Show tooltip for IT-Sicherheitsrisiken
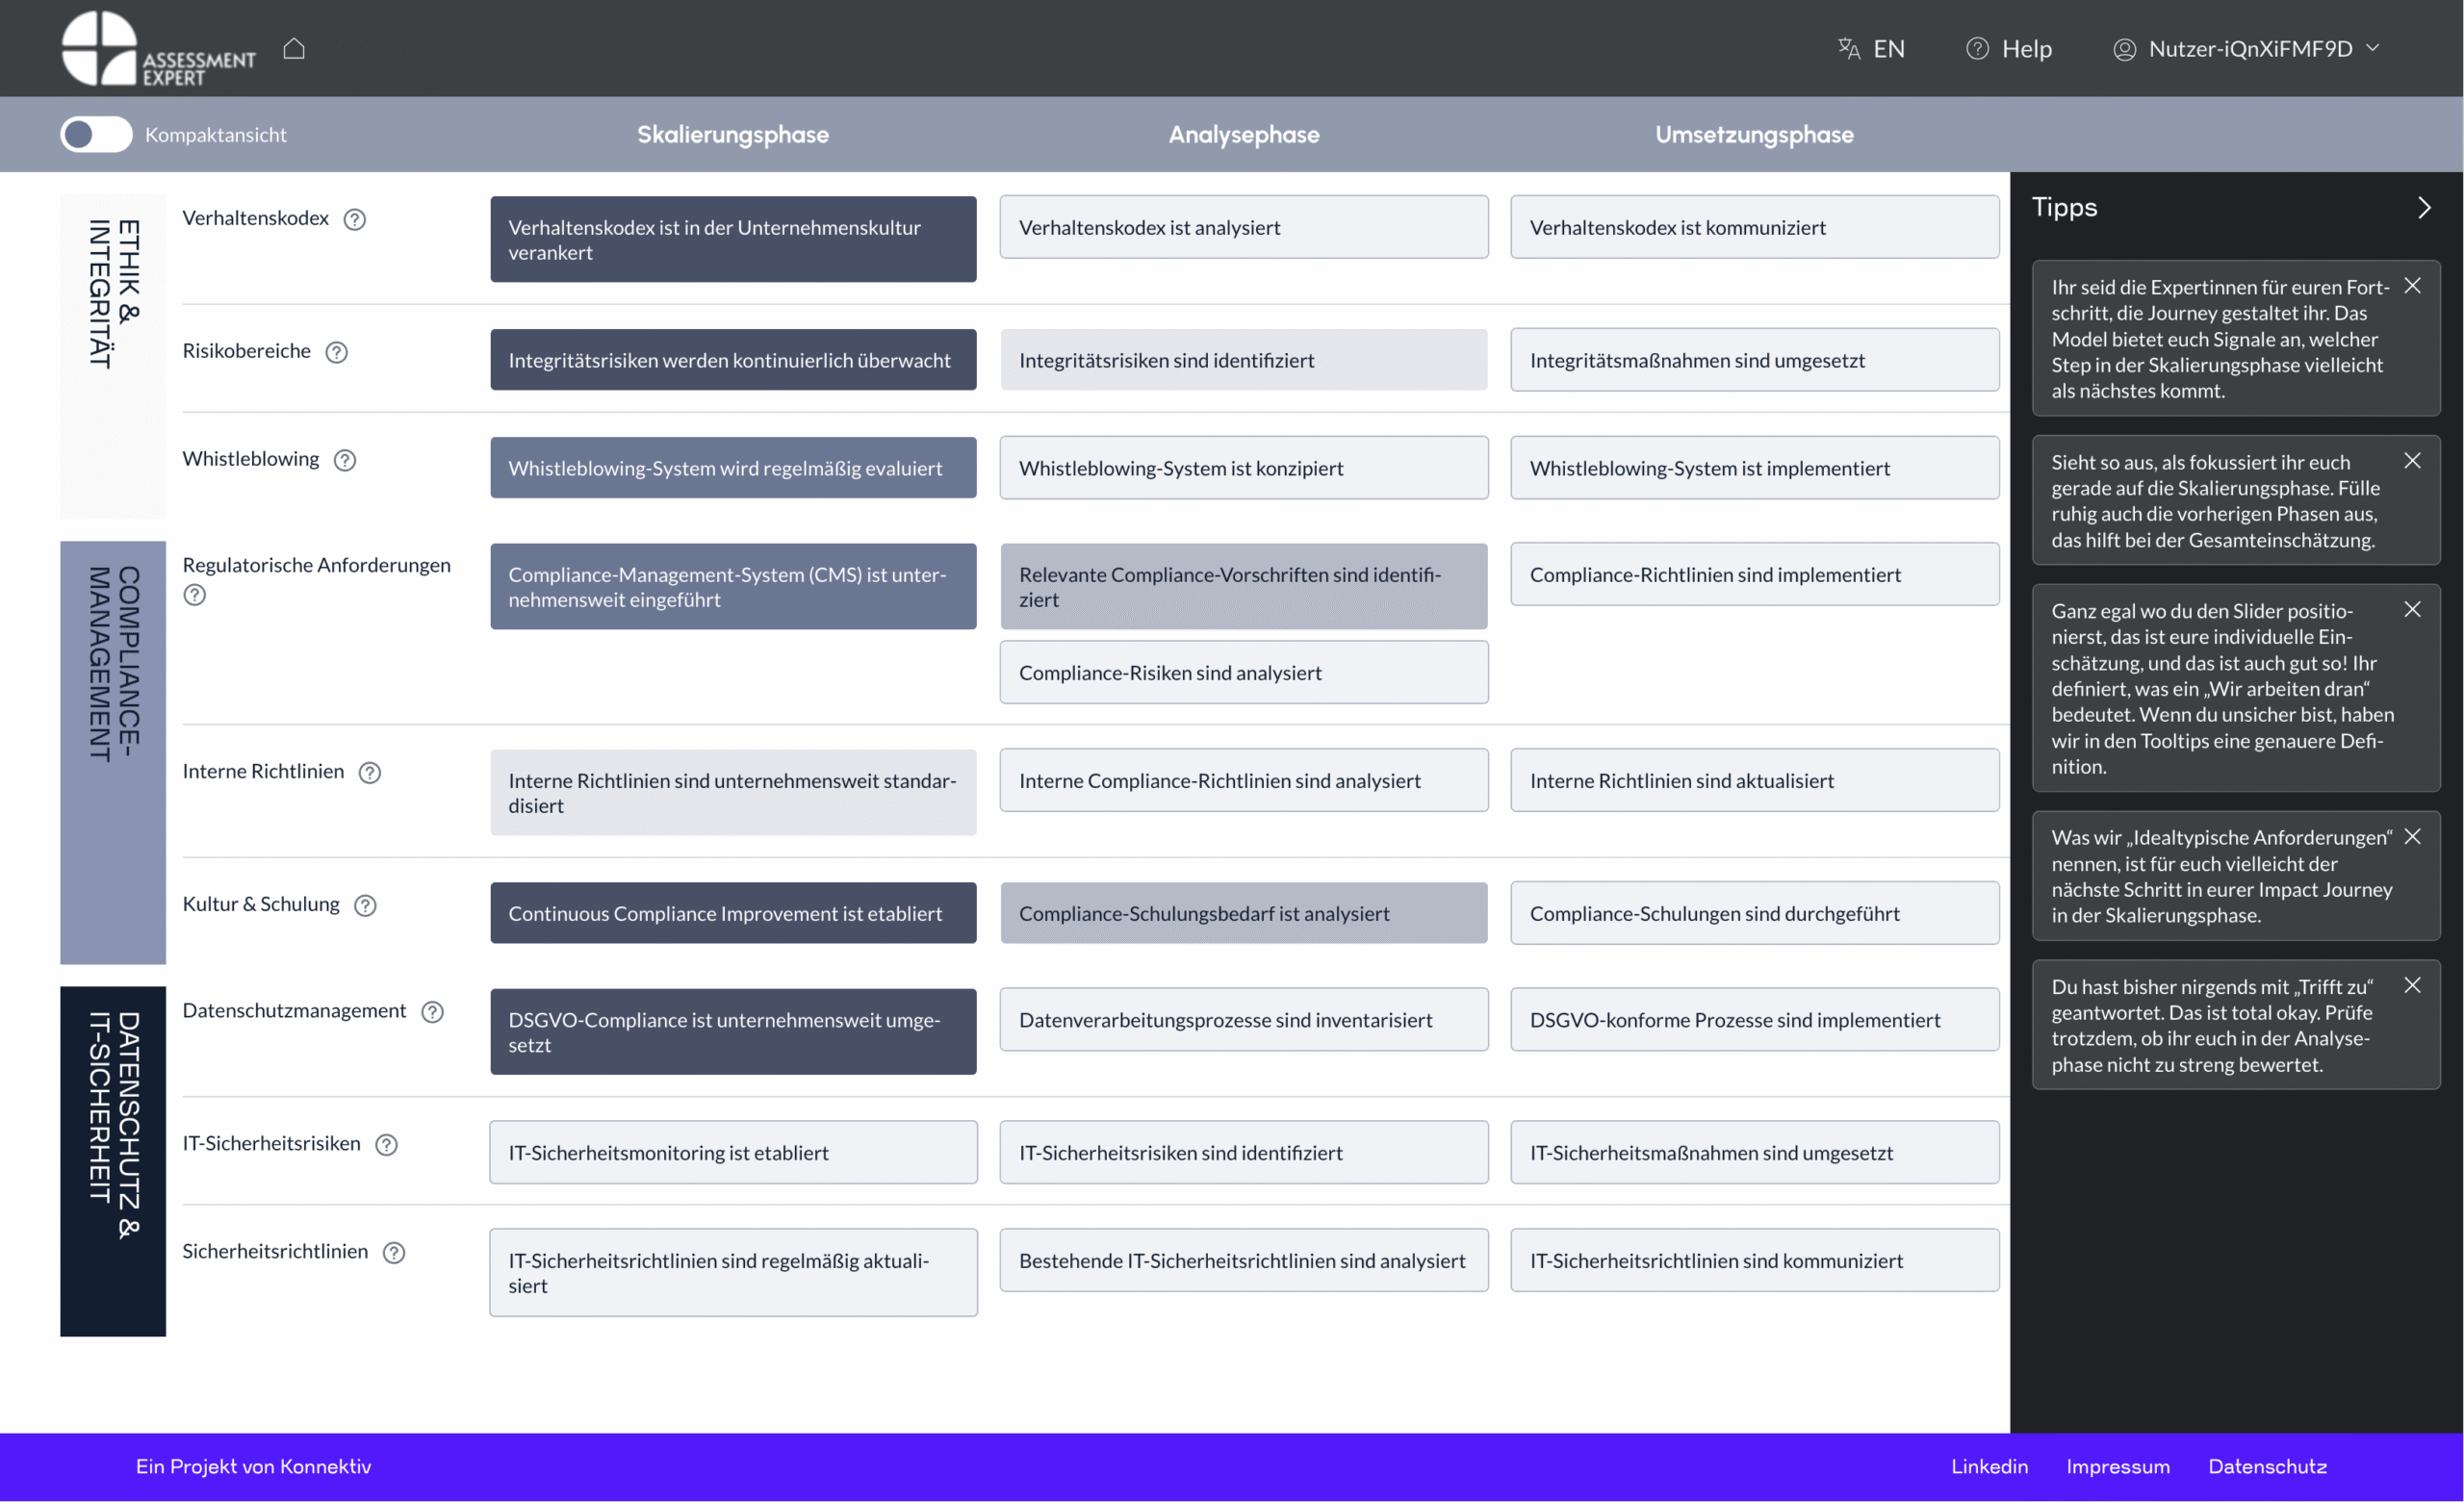The image size is (2464, 1502). (386, 1145)
